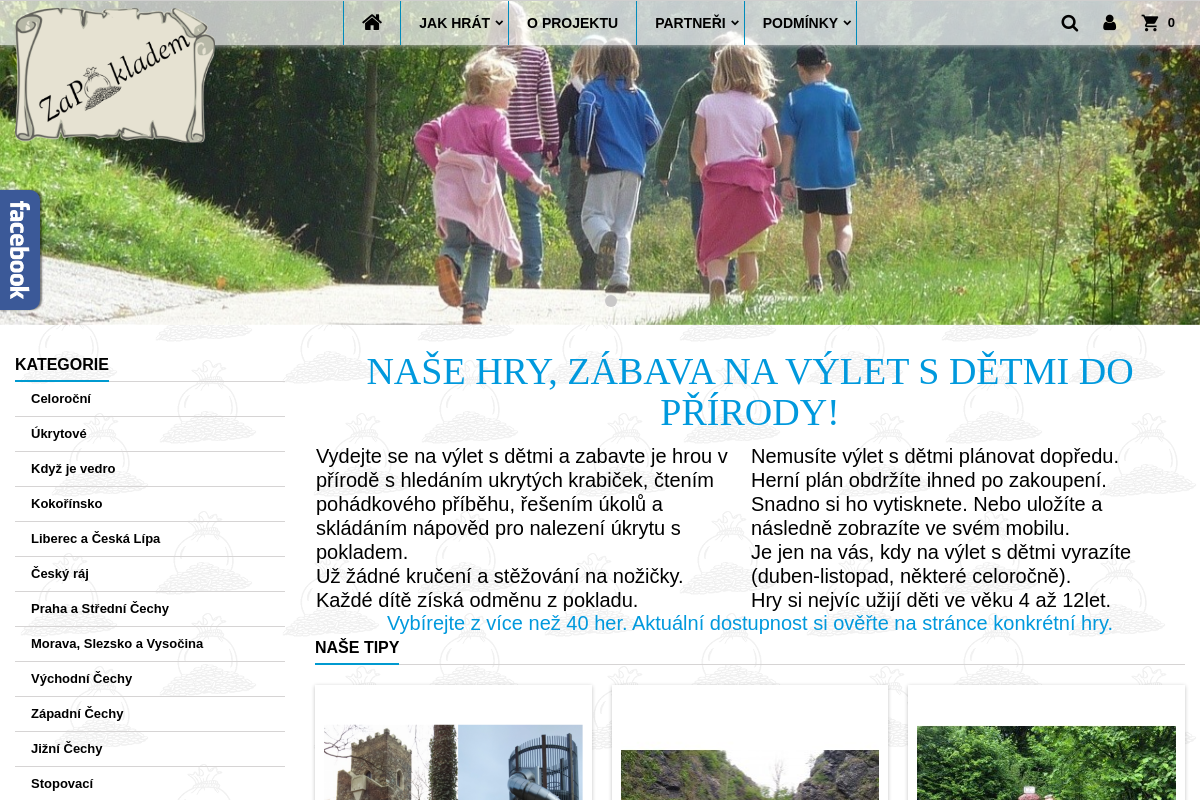Click the ZaPokladem logo
The height and width of the screenshot is (800, 1200).
click(112, 77)
